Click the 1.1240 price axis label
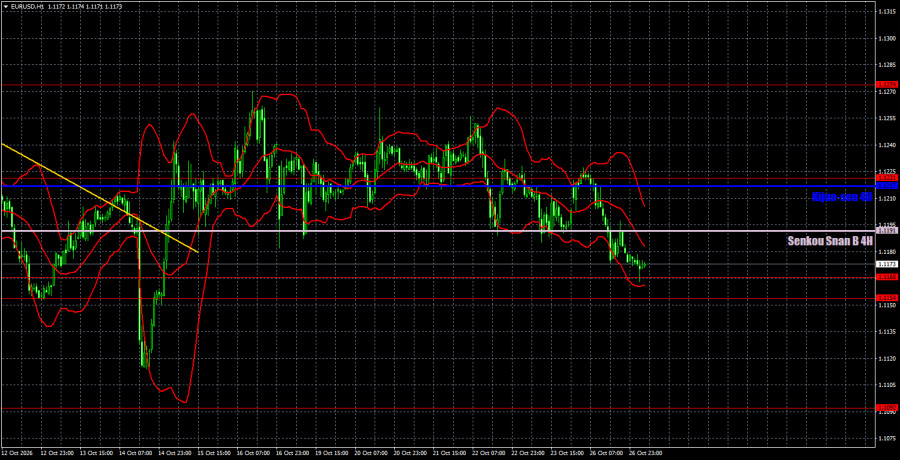This screenshot has width=900, height=460. coord(887,145)
